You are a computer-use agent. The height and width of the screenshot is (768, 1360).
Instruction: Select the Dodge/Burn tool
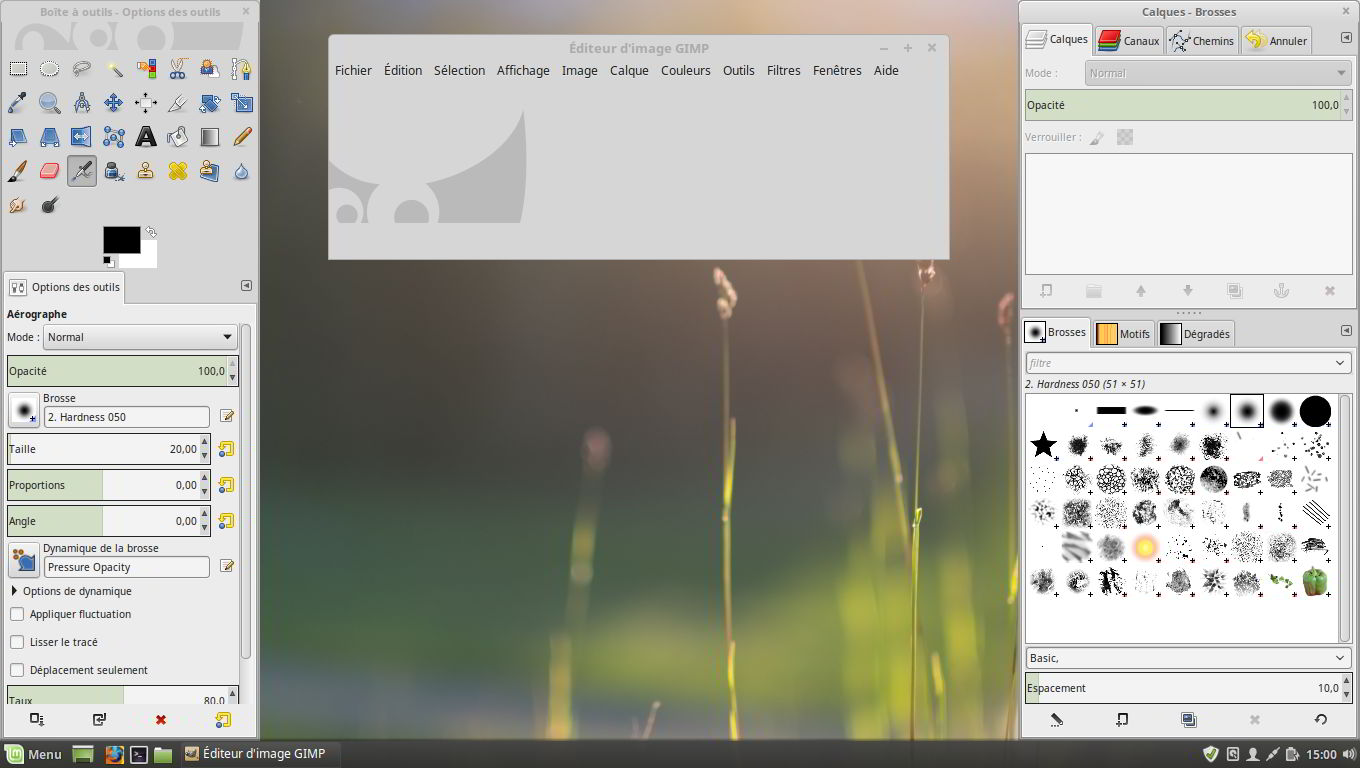click(50, 205)
